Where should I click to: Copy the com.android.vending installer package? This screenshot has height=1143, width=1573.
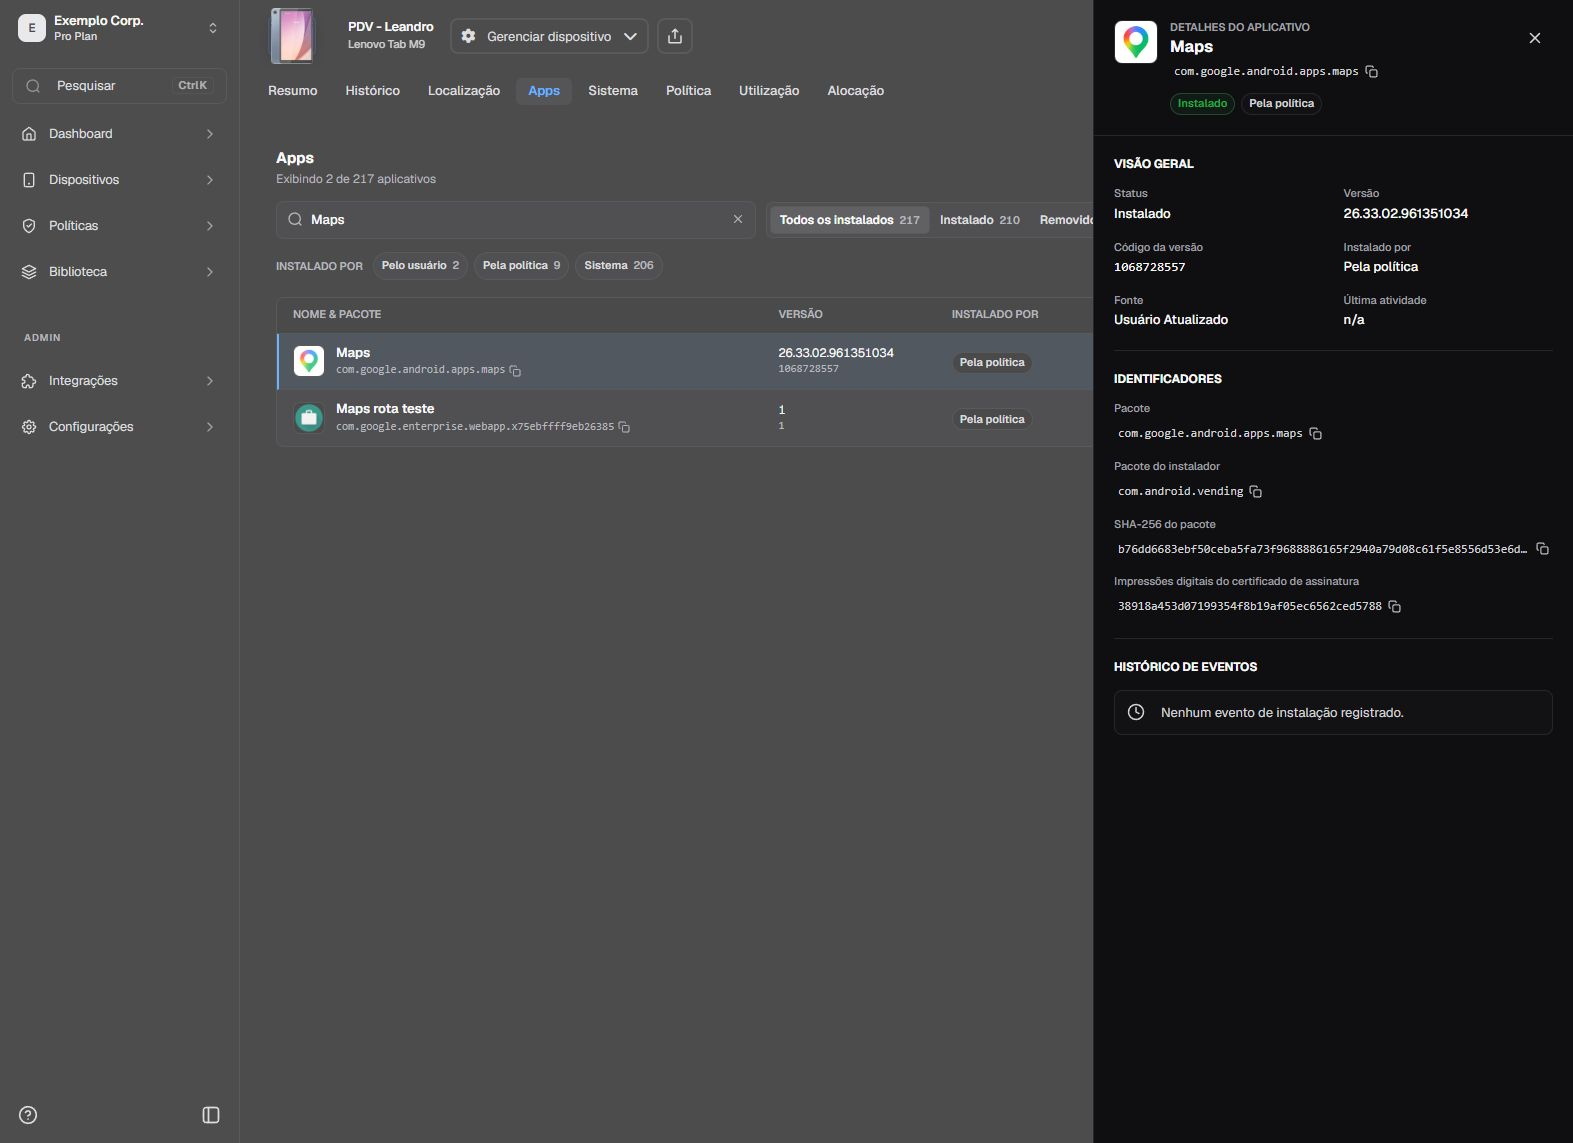point(1256,492)
